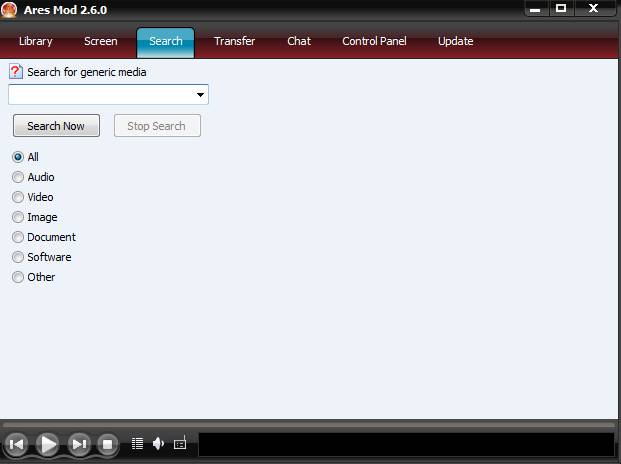The image size is (621, 464).
Task: Stop playback with the Stop button
Action: 107,444
